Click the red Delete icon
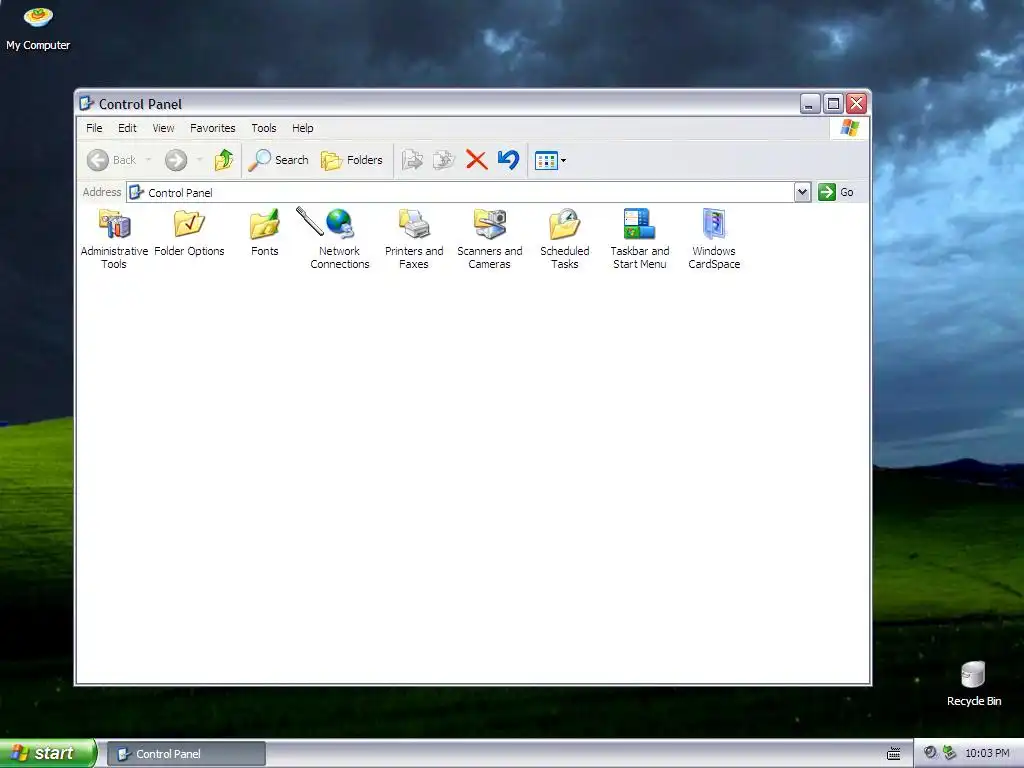This screenshot has width=1024, height=768. click(477, 160)
